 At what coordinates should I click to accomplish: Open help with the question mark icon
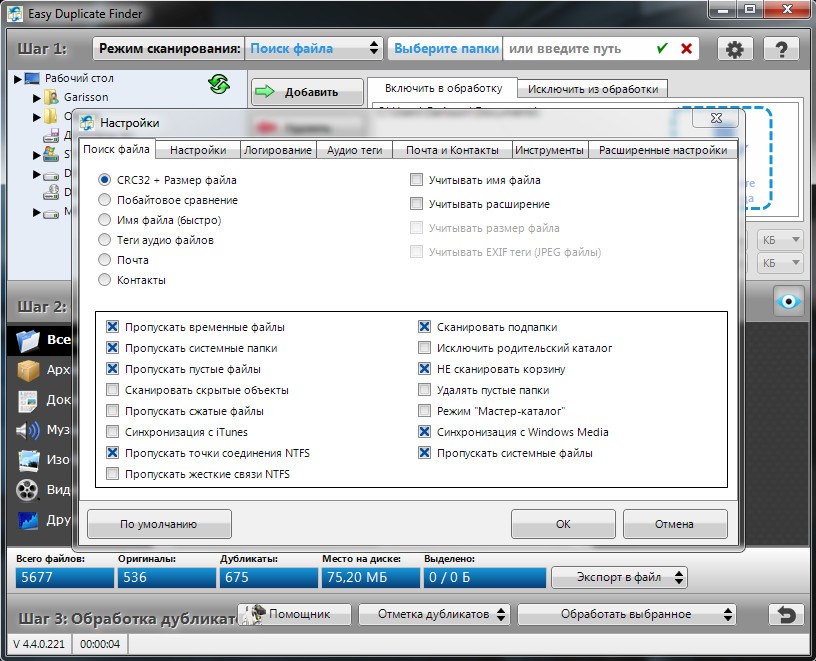[x=781, y=49]
